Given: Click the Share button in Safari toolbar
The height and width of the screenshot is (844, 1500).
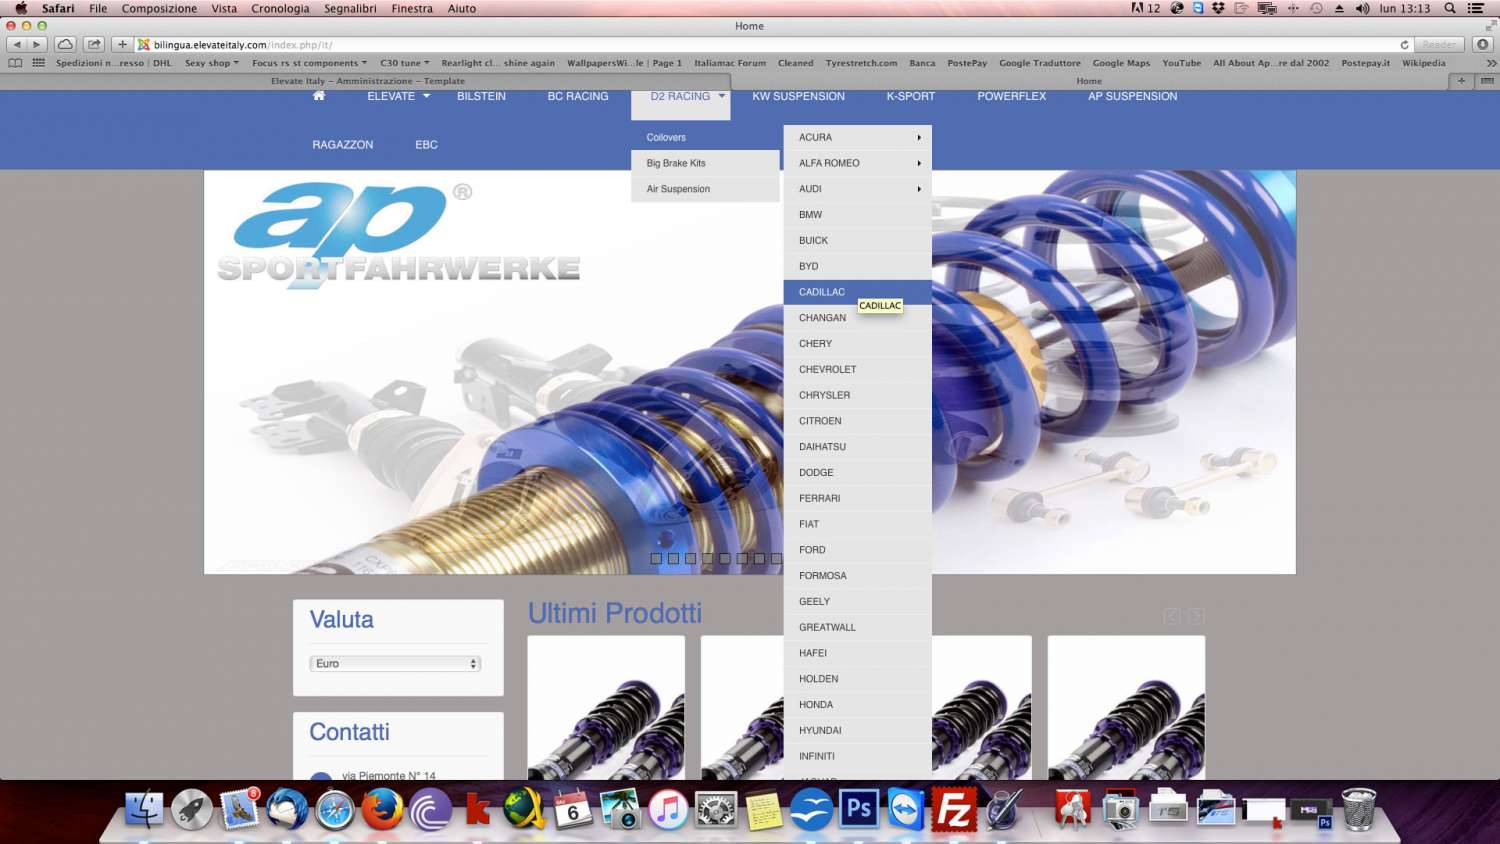Looking at the screenshot, I should (94, 44).
